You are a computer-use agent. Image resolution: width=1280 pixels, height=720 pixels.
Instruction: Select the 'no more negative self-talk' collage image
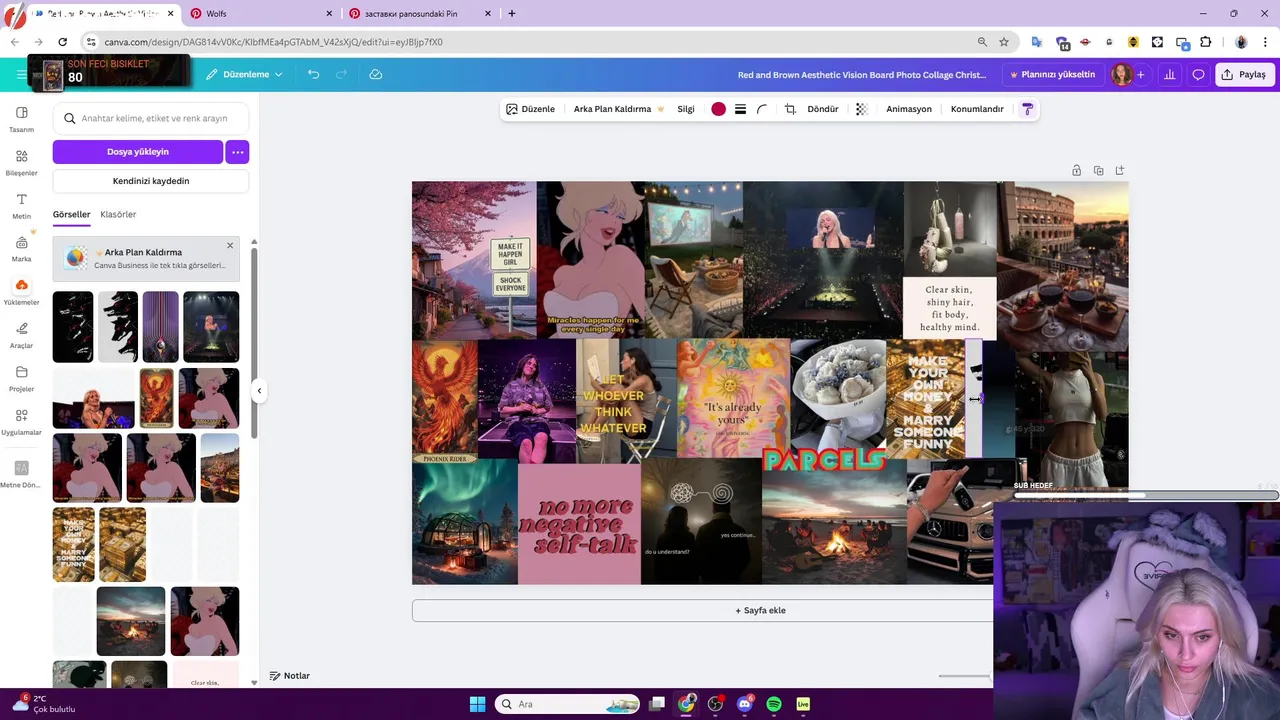click(579, 524)
